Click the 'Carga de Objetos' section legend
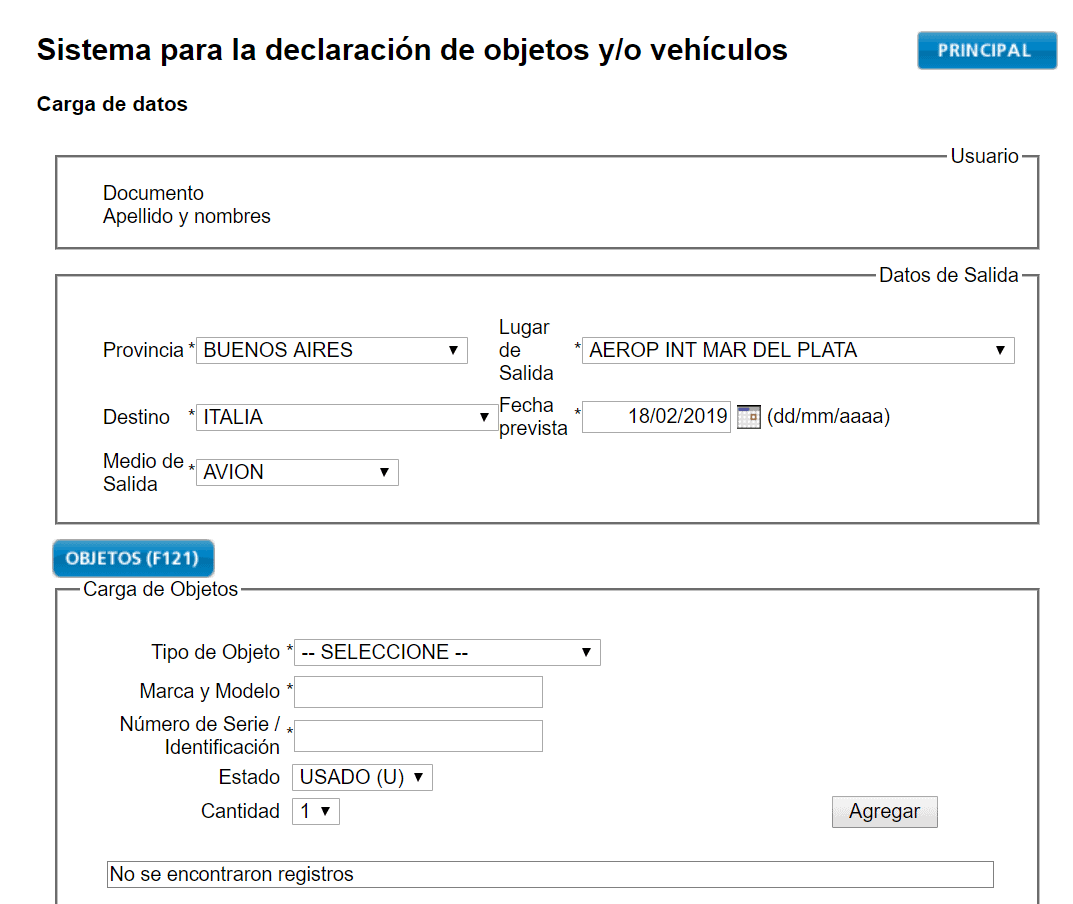The height and width of the screenshot is (904, 1073). 161,589
